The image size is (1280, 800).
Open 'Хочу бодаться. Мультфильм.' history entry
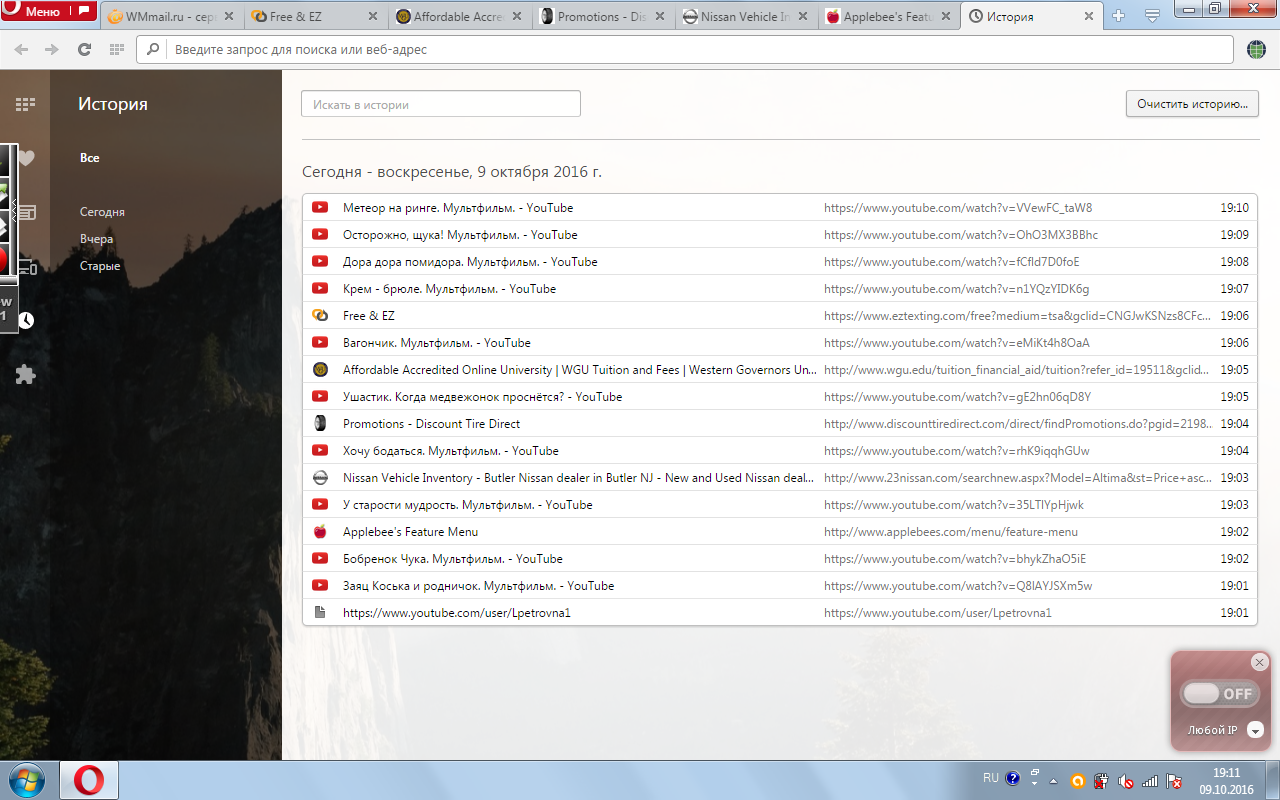tap(451, 451)
